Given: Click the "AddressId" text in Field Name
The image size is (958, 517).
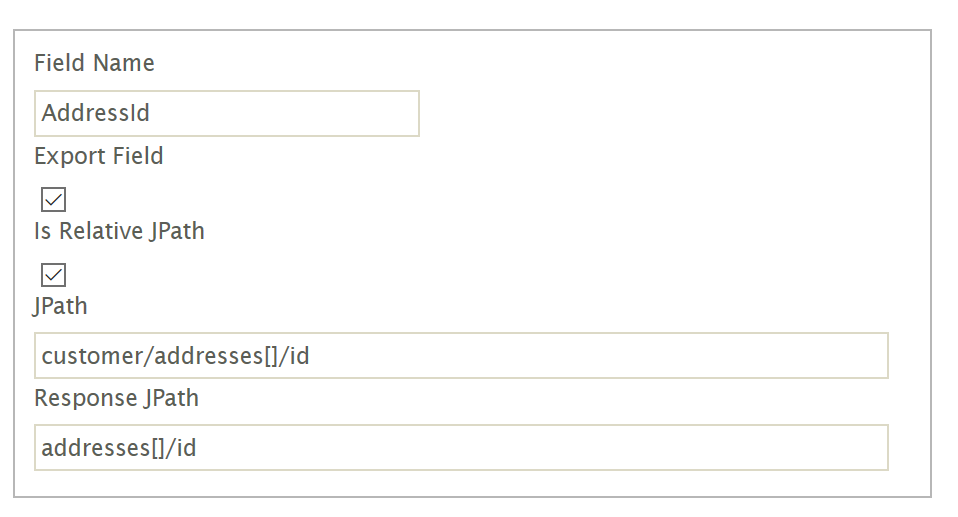Looking at the screenshot, I should 96,114.
